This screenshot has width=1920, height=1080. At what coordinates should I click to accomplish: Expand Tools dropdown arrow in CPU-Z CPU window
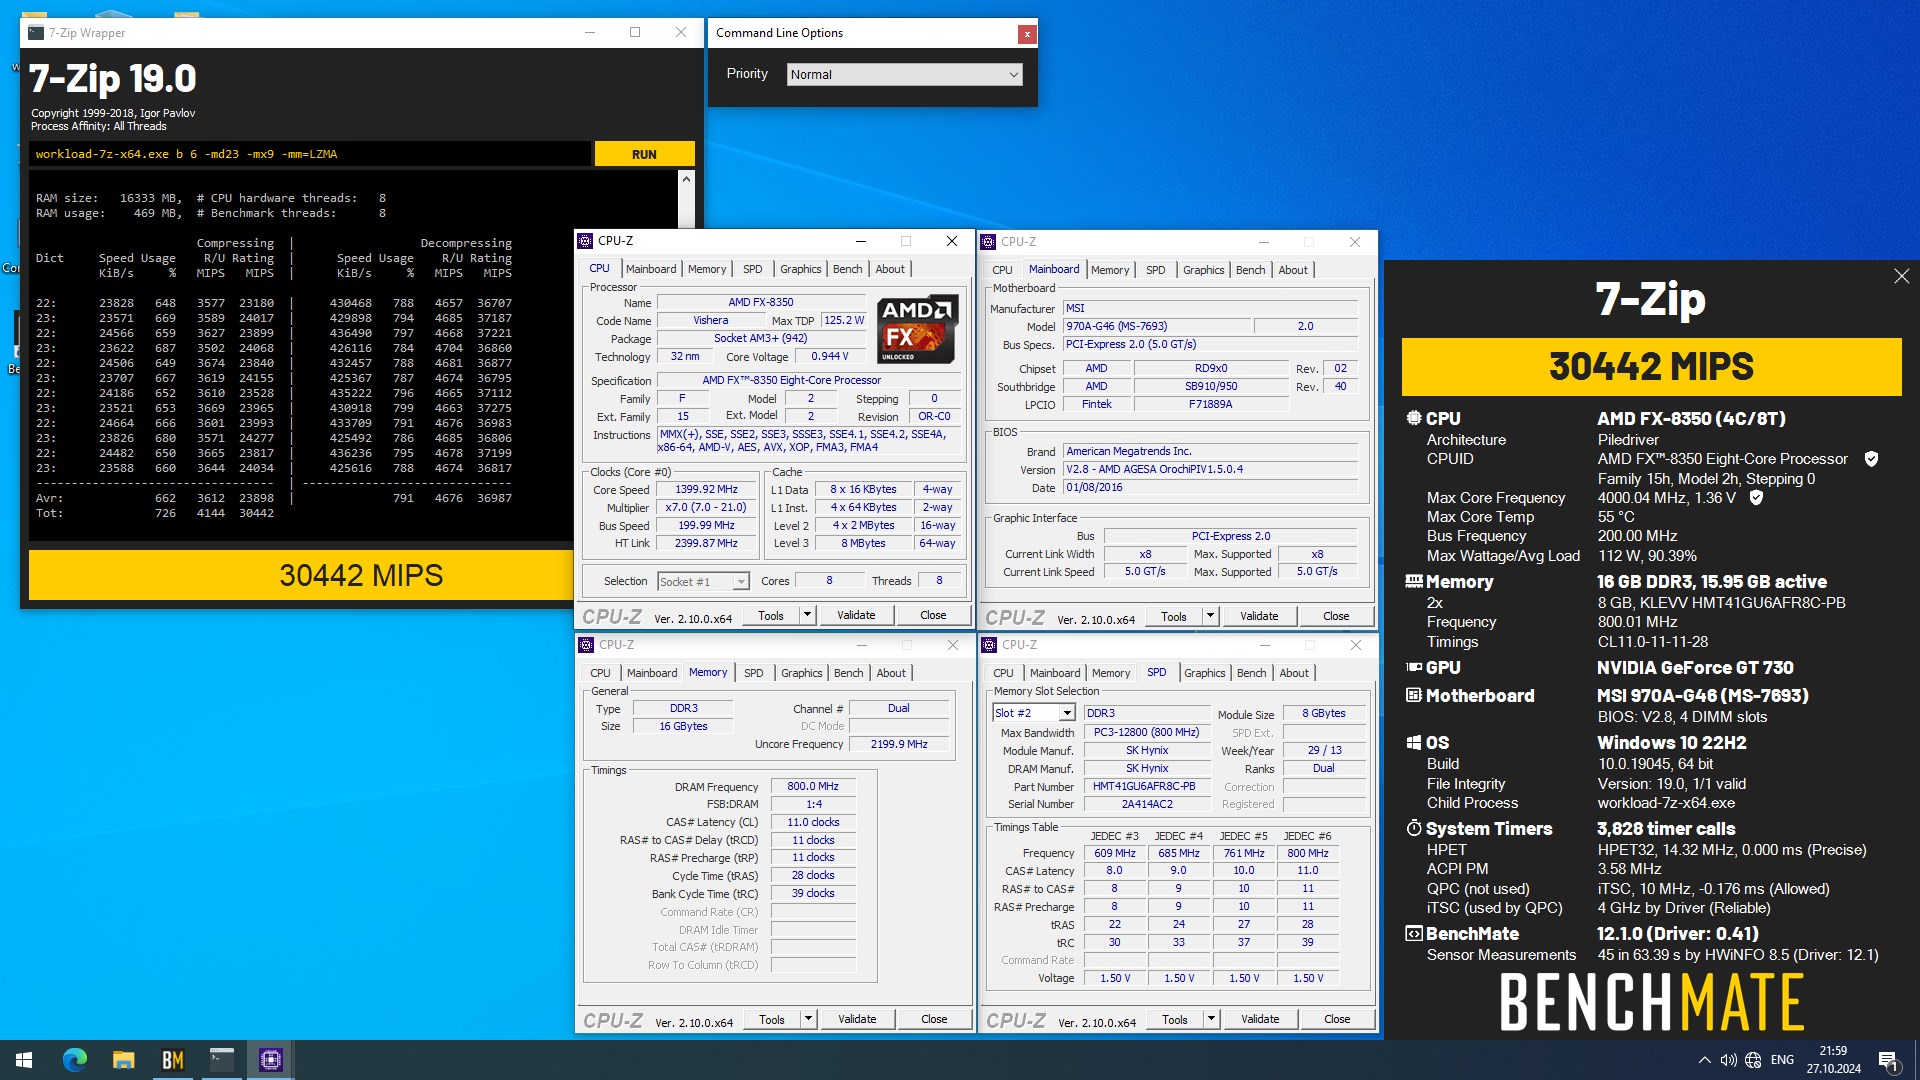pos(807,615)
